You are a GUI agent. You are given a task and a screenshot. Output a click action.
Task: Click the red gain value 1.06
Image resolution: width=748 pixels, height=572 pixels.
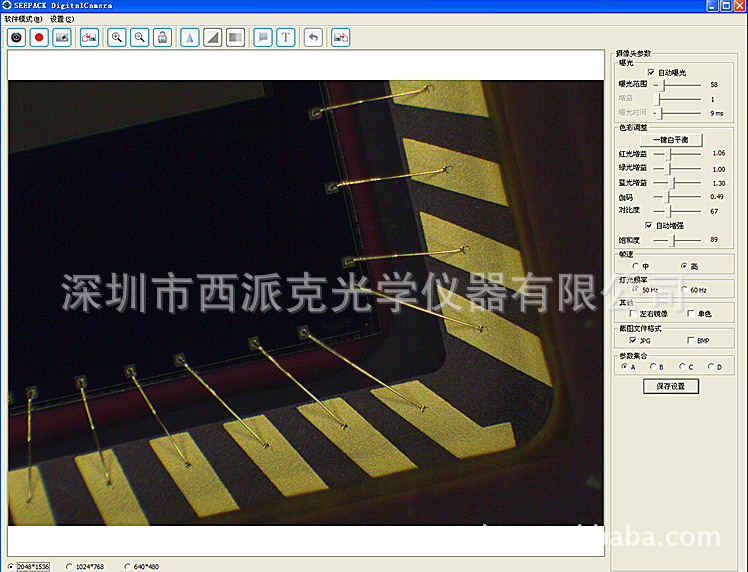click(x=718, y=153)
